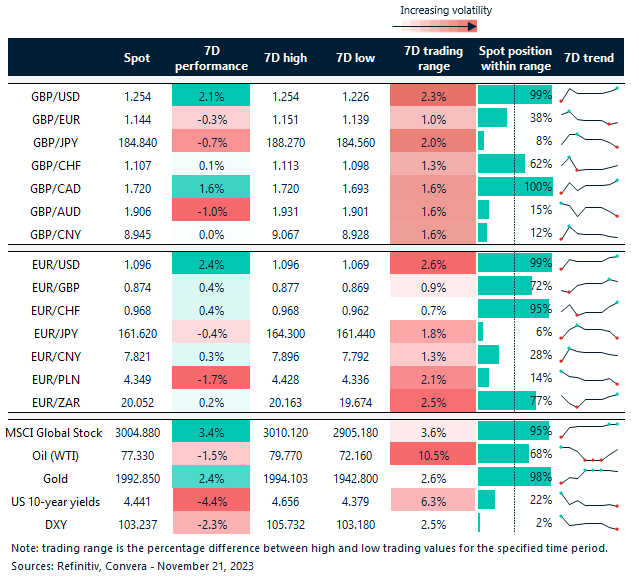The width and height of the screenshot is (639, 579).
Task: Click the Oil 10.5% trading range cell
Action: click(x=432, y=455)
